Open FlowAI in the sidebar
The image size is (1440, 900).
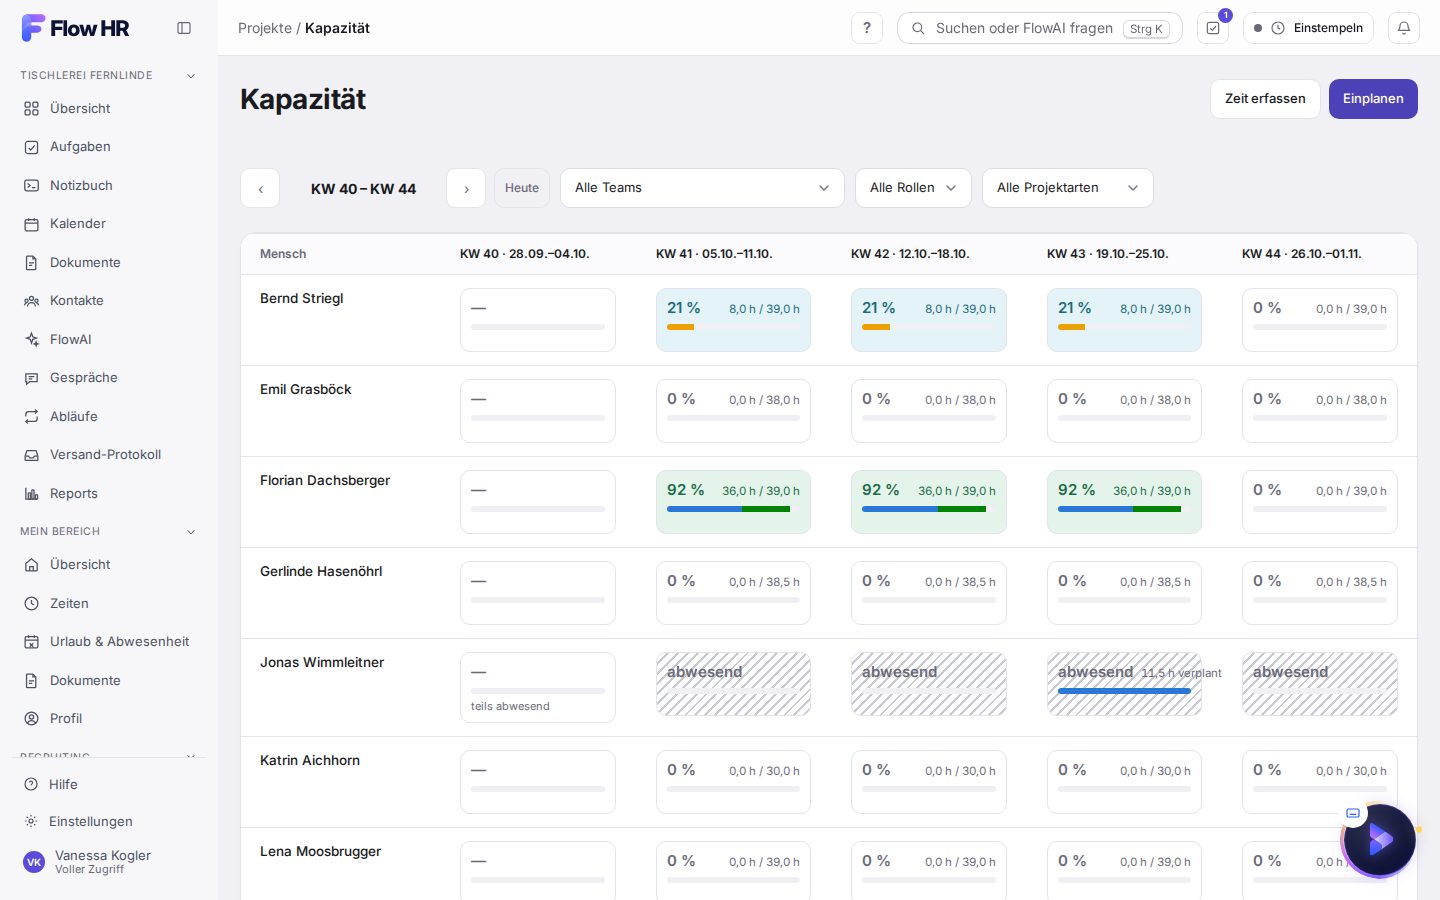coord(109,339)
